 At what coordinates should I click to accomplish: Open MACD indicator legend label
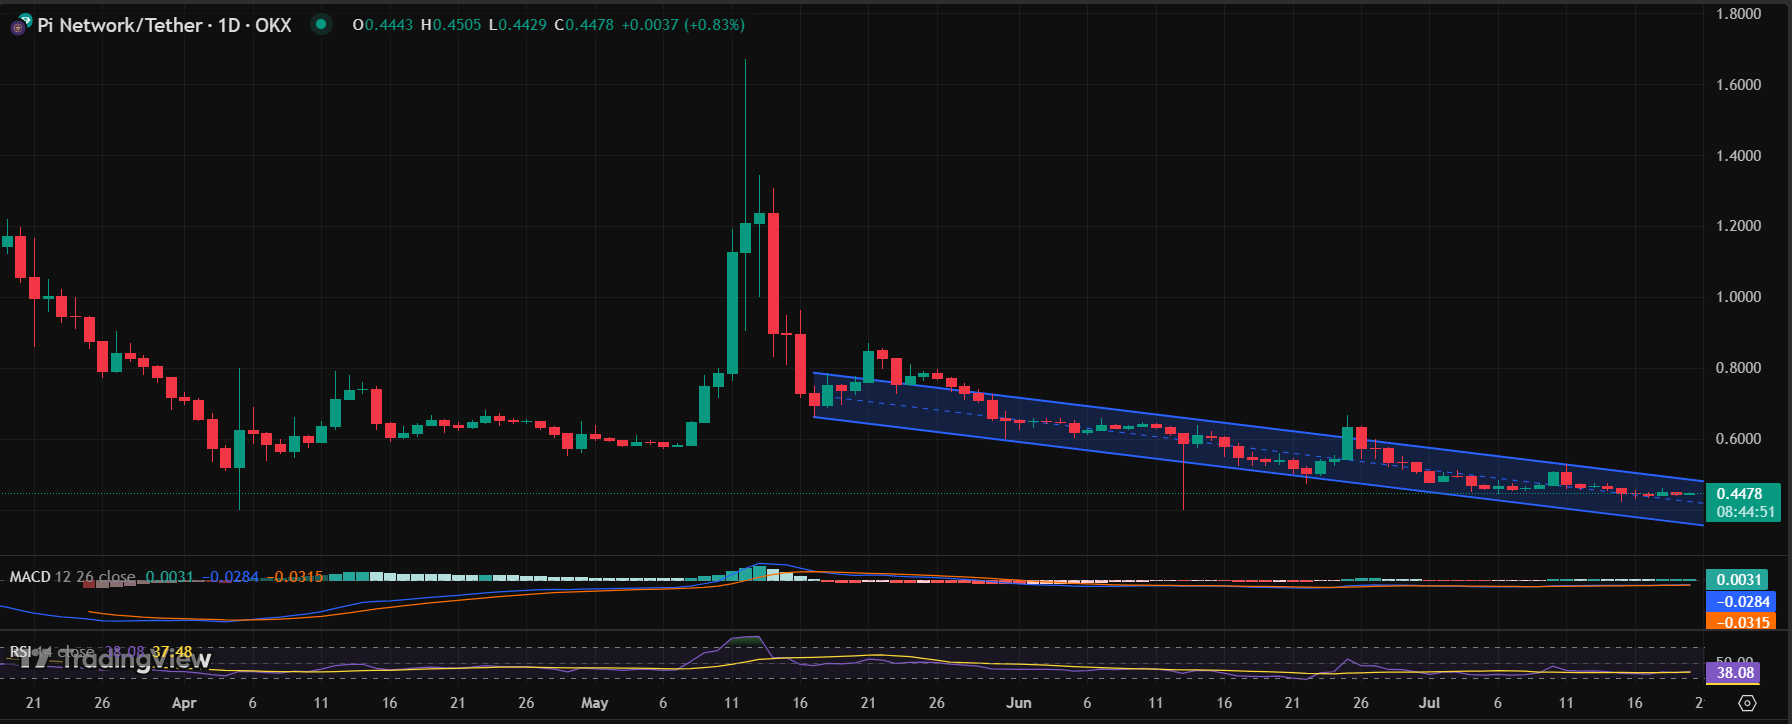point(30,577)
